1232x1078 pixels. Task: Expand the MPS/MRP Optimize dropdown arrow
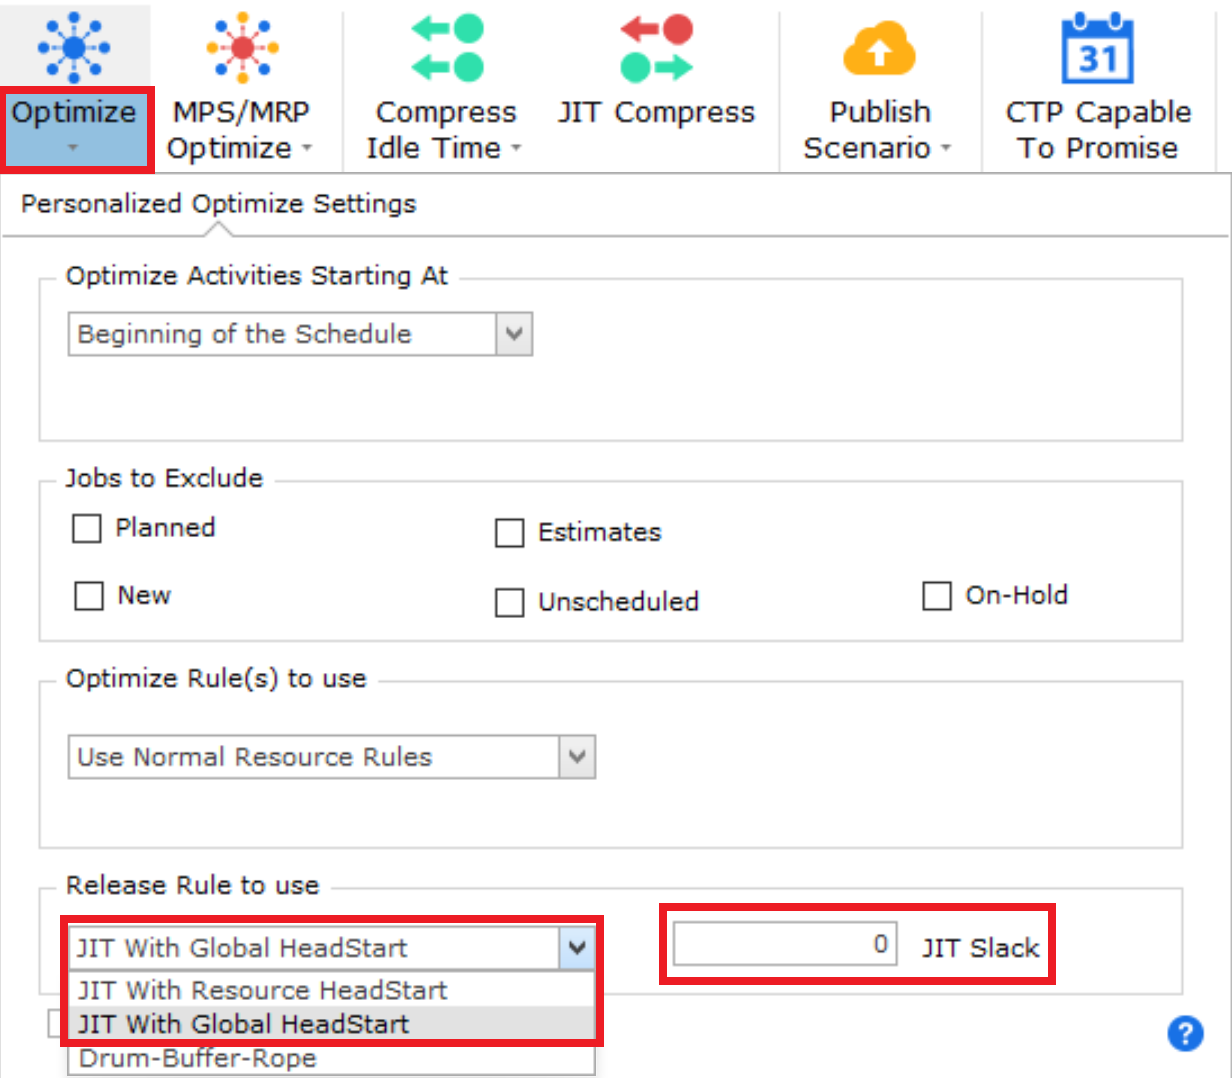click(x=307, y=148)
